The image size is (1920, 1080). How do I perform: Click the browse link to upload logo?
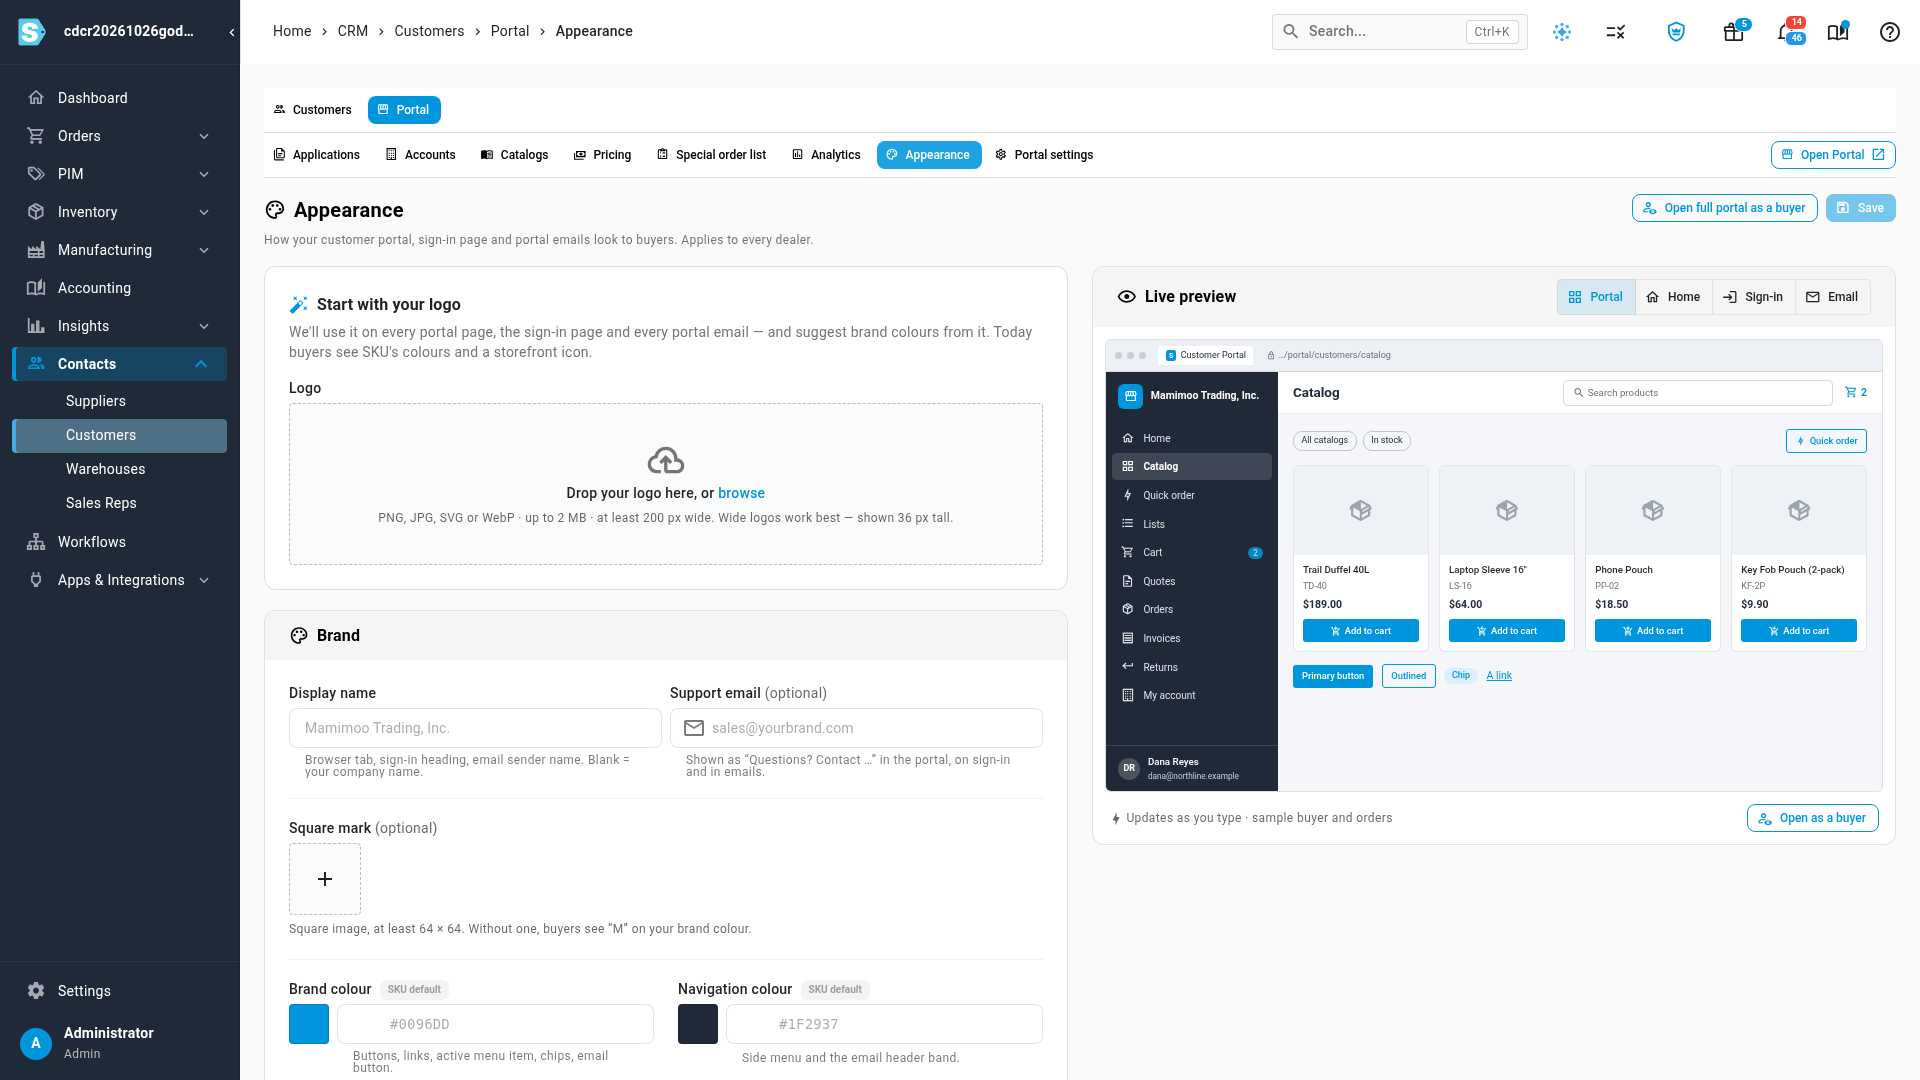(x=741, y=493)
